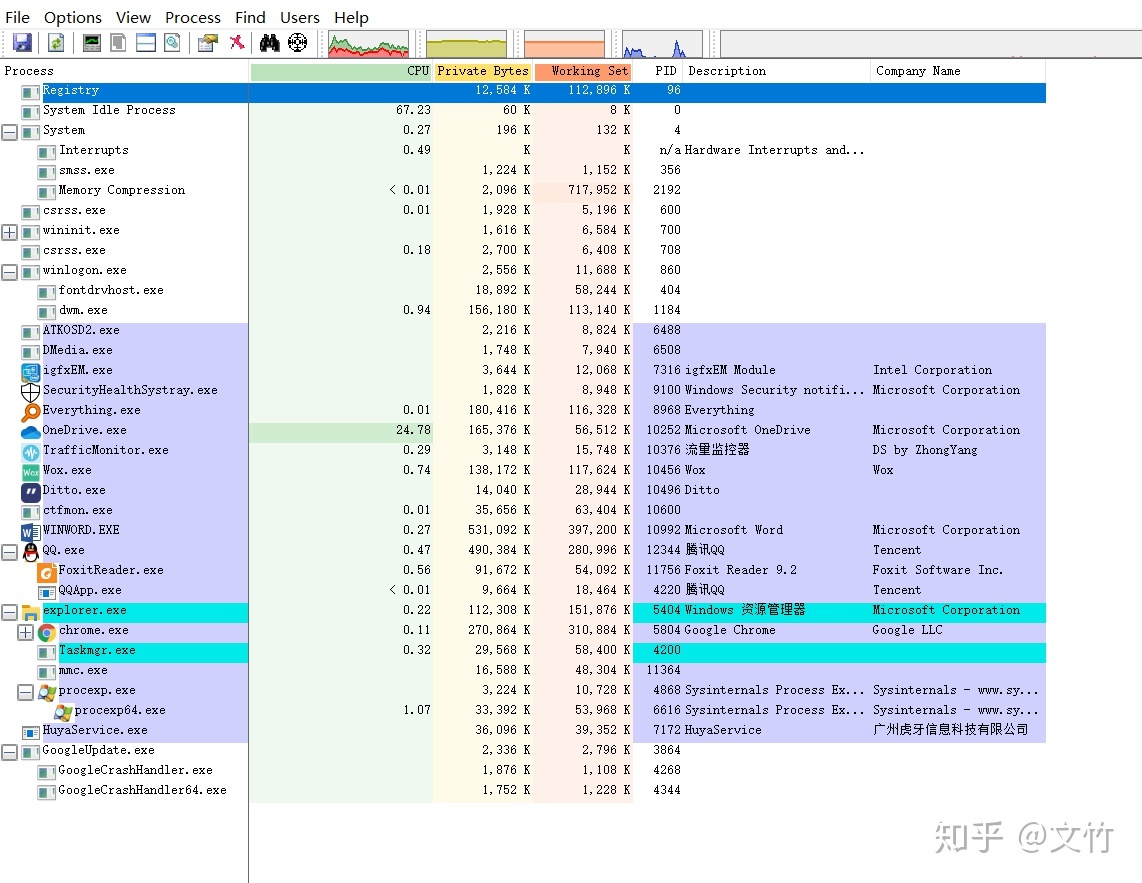The image size is (1142, 883).
Task: Click the QQ.exe penguin icon
Action: [31, 552]
